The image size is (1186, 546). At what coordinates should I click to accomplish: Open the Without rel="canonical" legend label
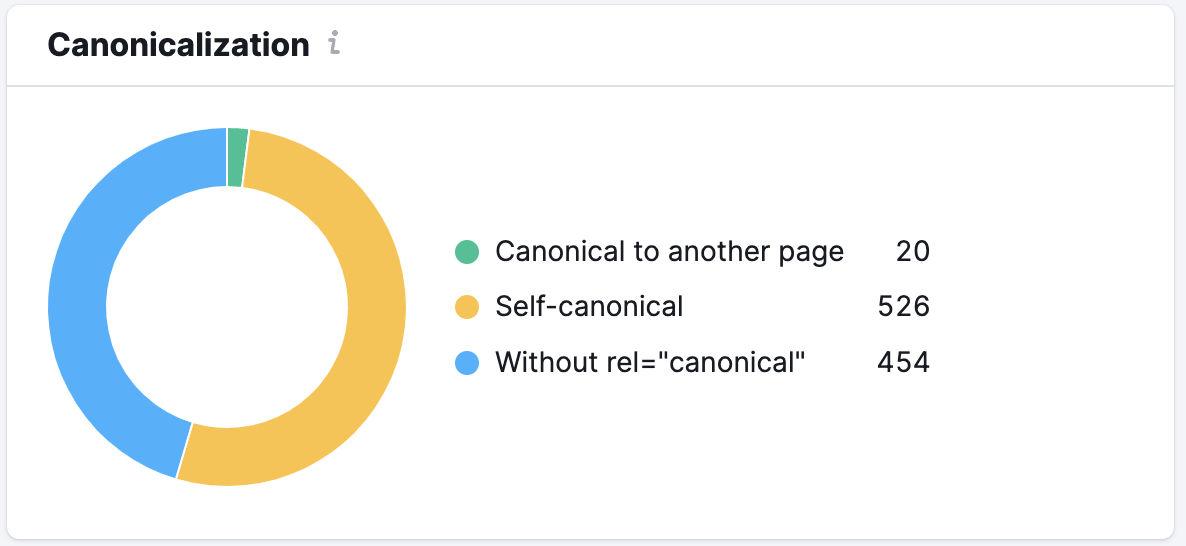[x=650, y=362]
